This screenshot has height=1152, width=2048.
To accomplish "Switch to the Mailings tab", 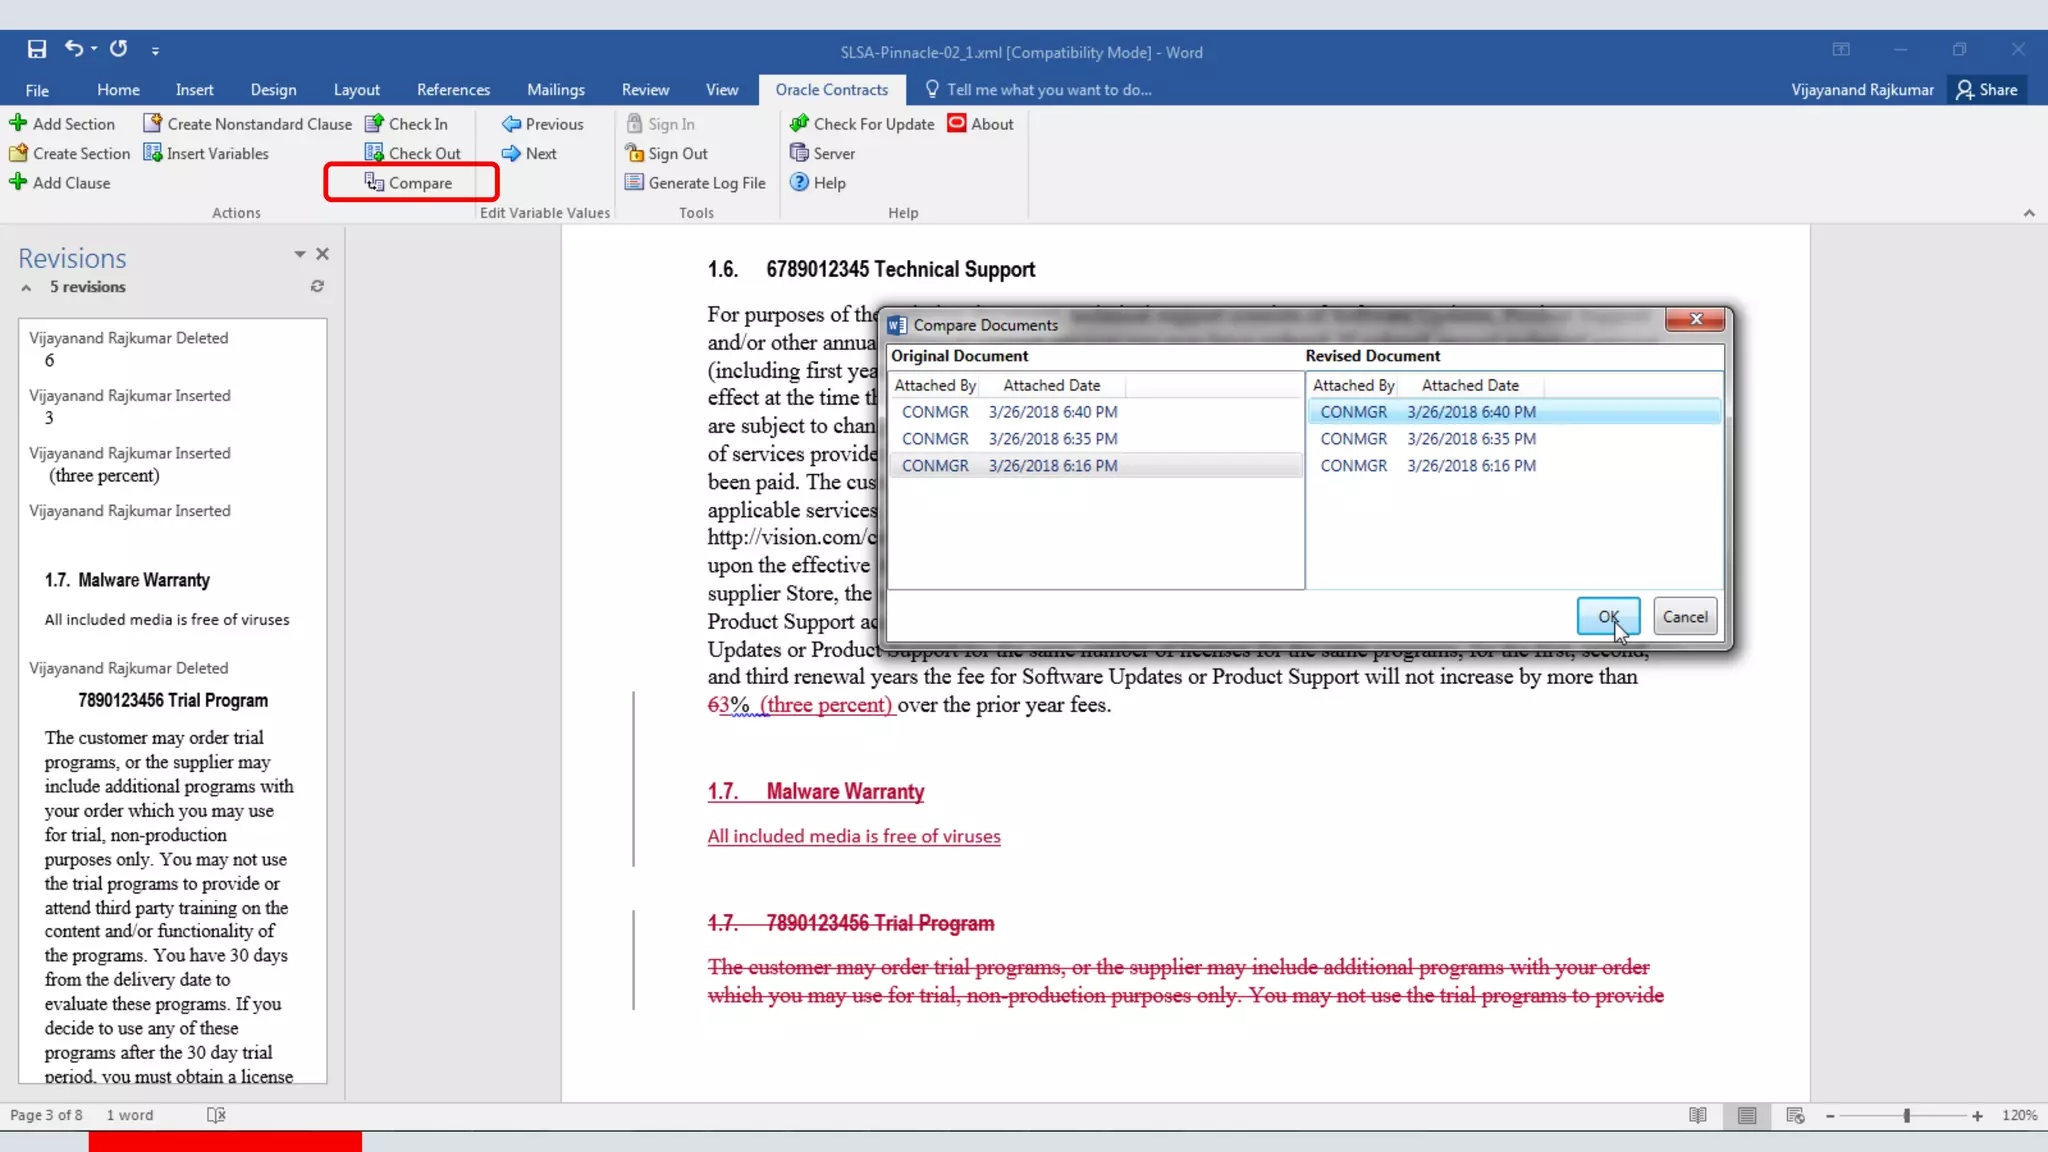I will click(x=555, y=90).
